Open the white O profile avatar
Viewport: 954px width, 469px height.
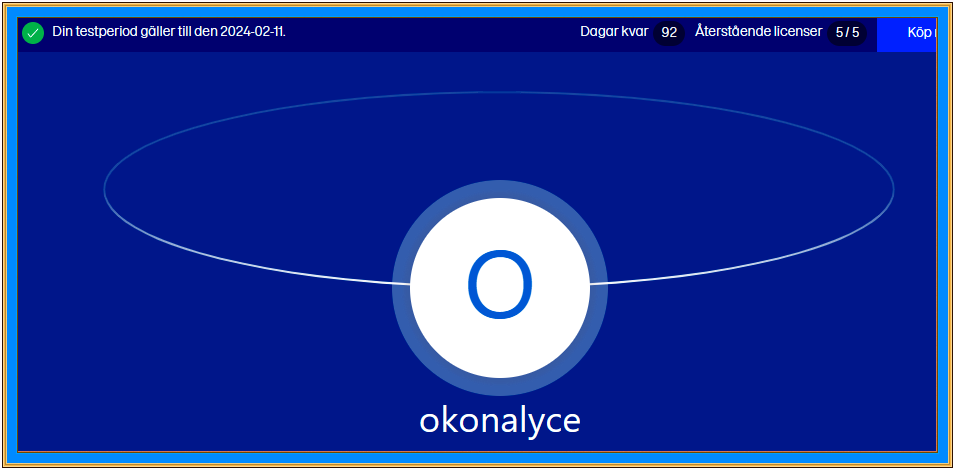[x=500, y=288]
